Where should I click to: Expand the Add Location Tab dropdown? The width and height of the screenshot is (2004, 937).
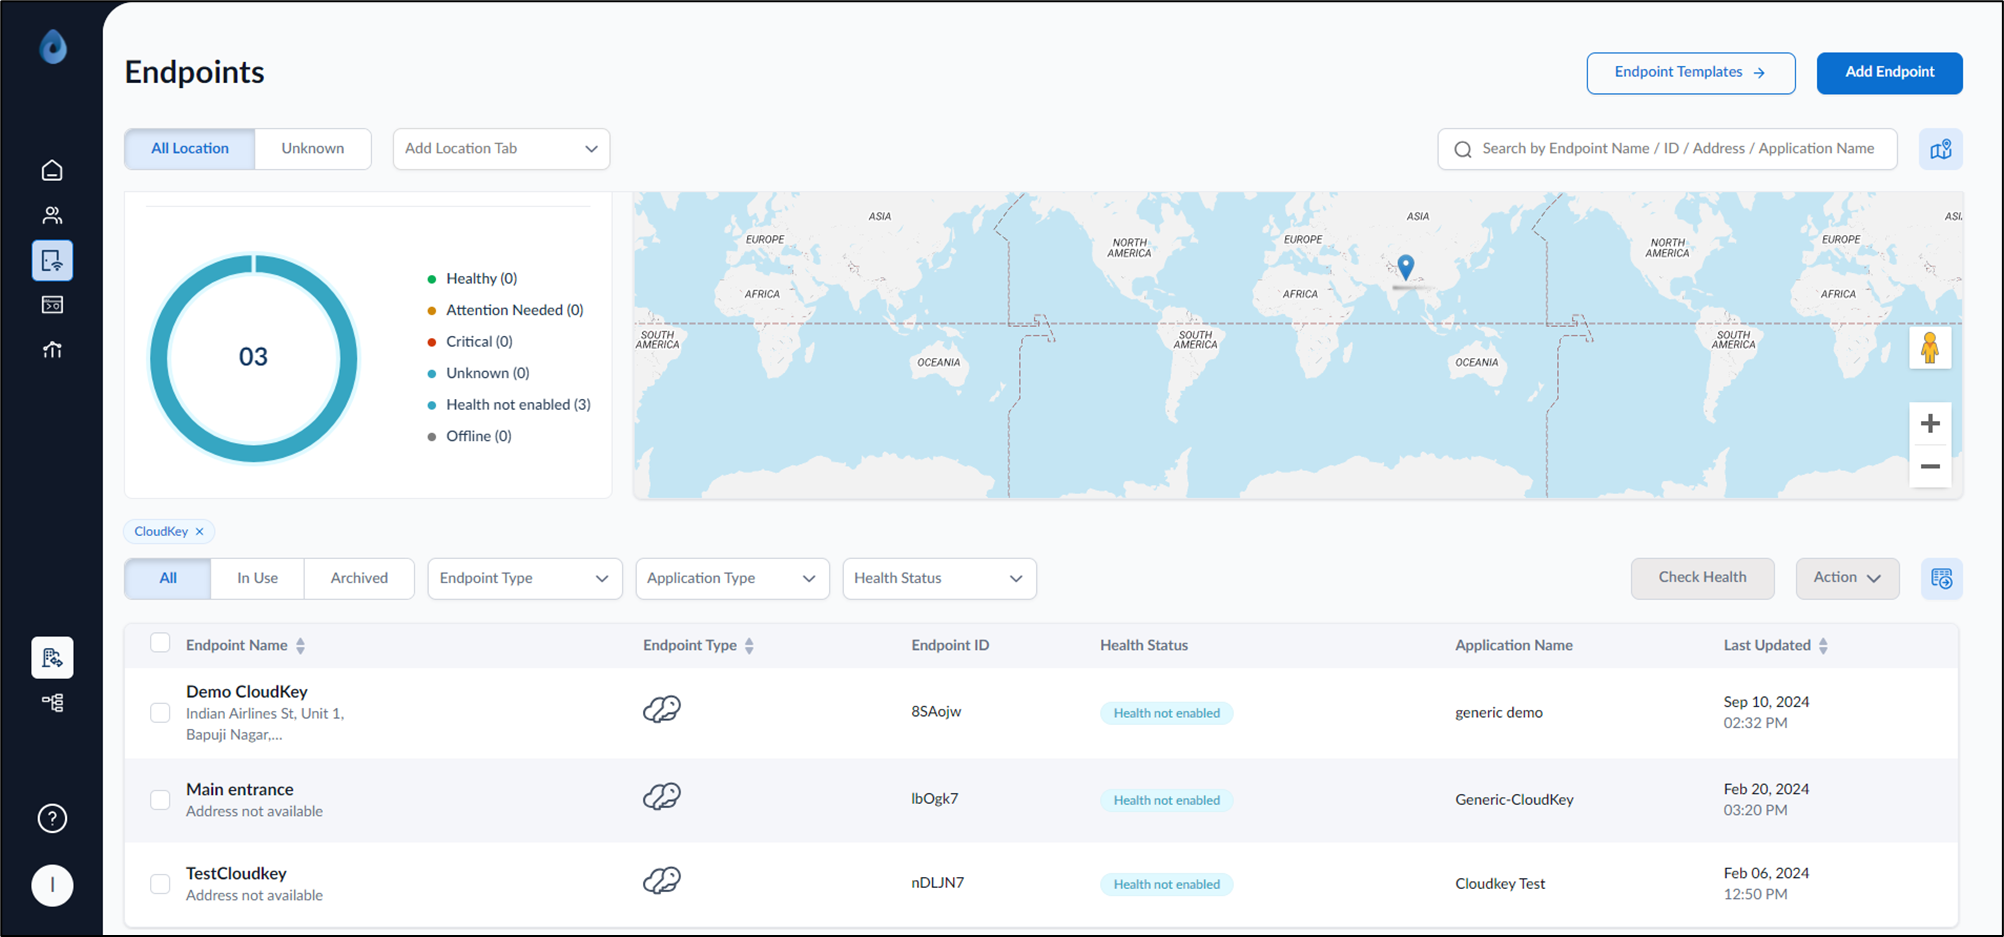point(501,149)
